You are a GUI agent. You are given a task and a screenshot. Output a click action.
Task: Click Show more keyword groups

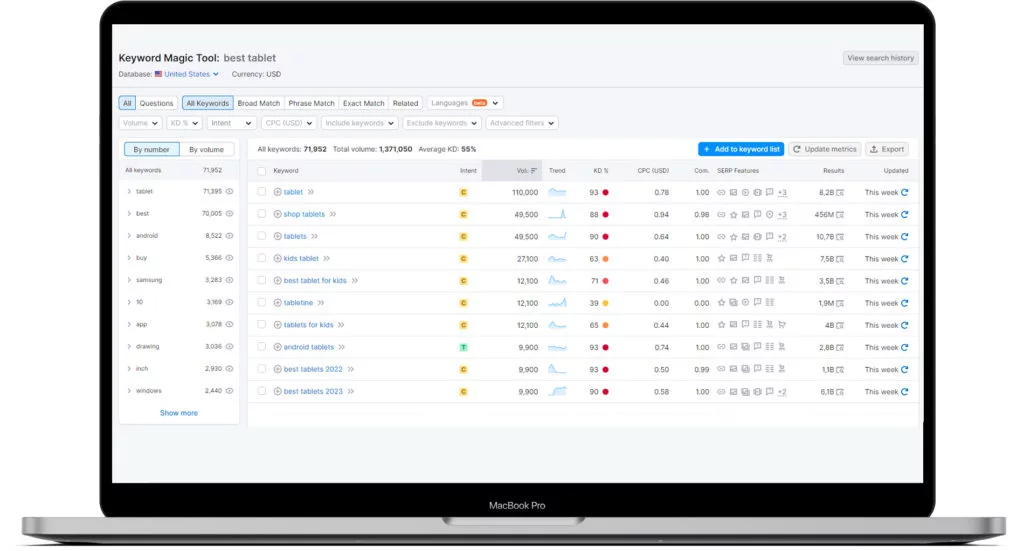179,413
